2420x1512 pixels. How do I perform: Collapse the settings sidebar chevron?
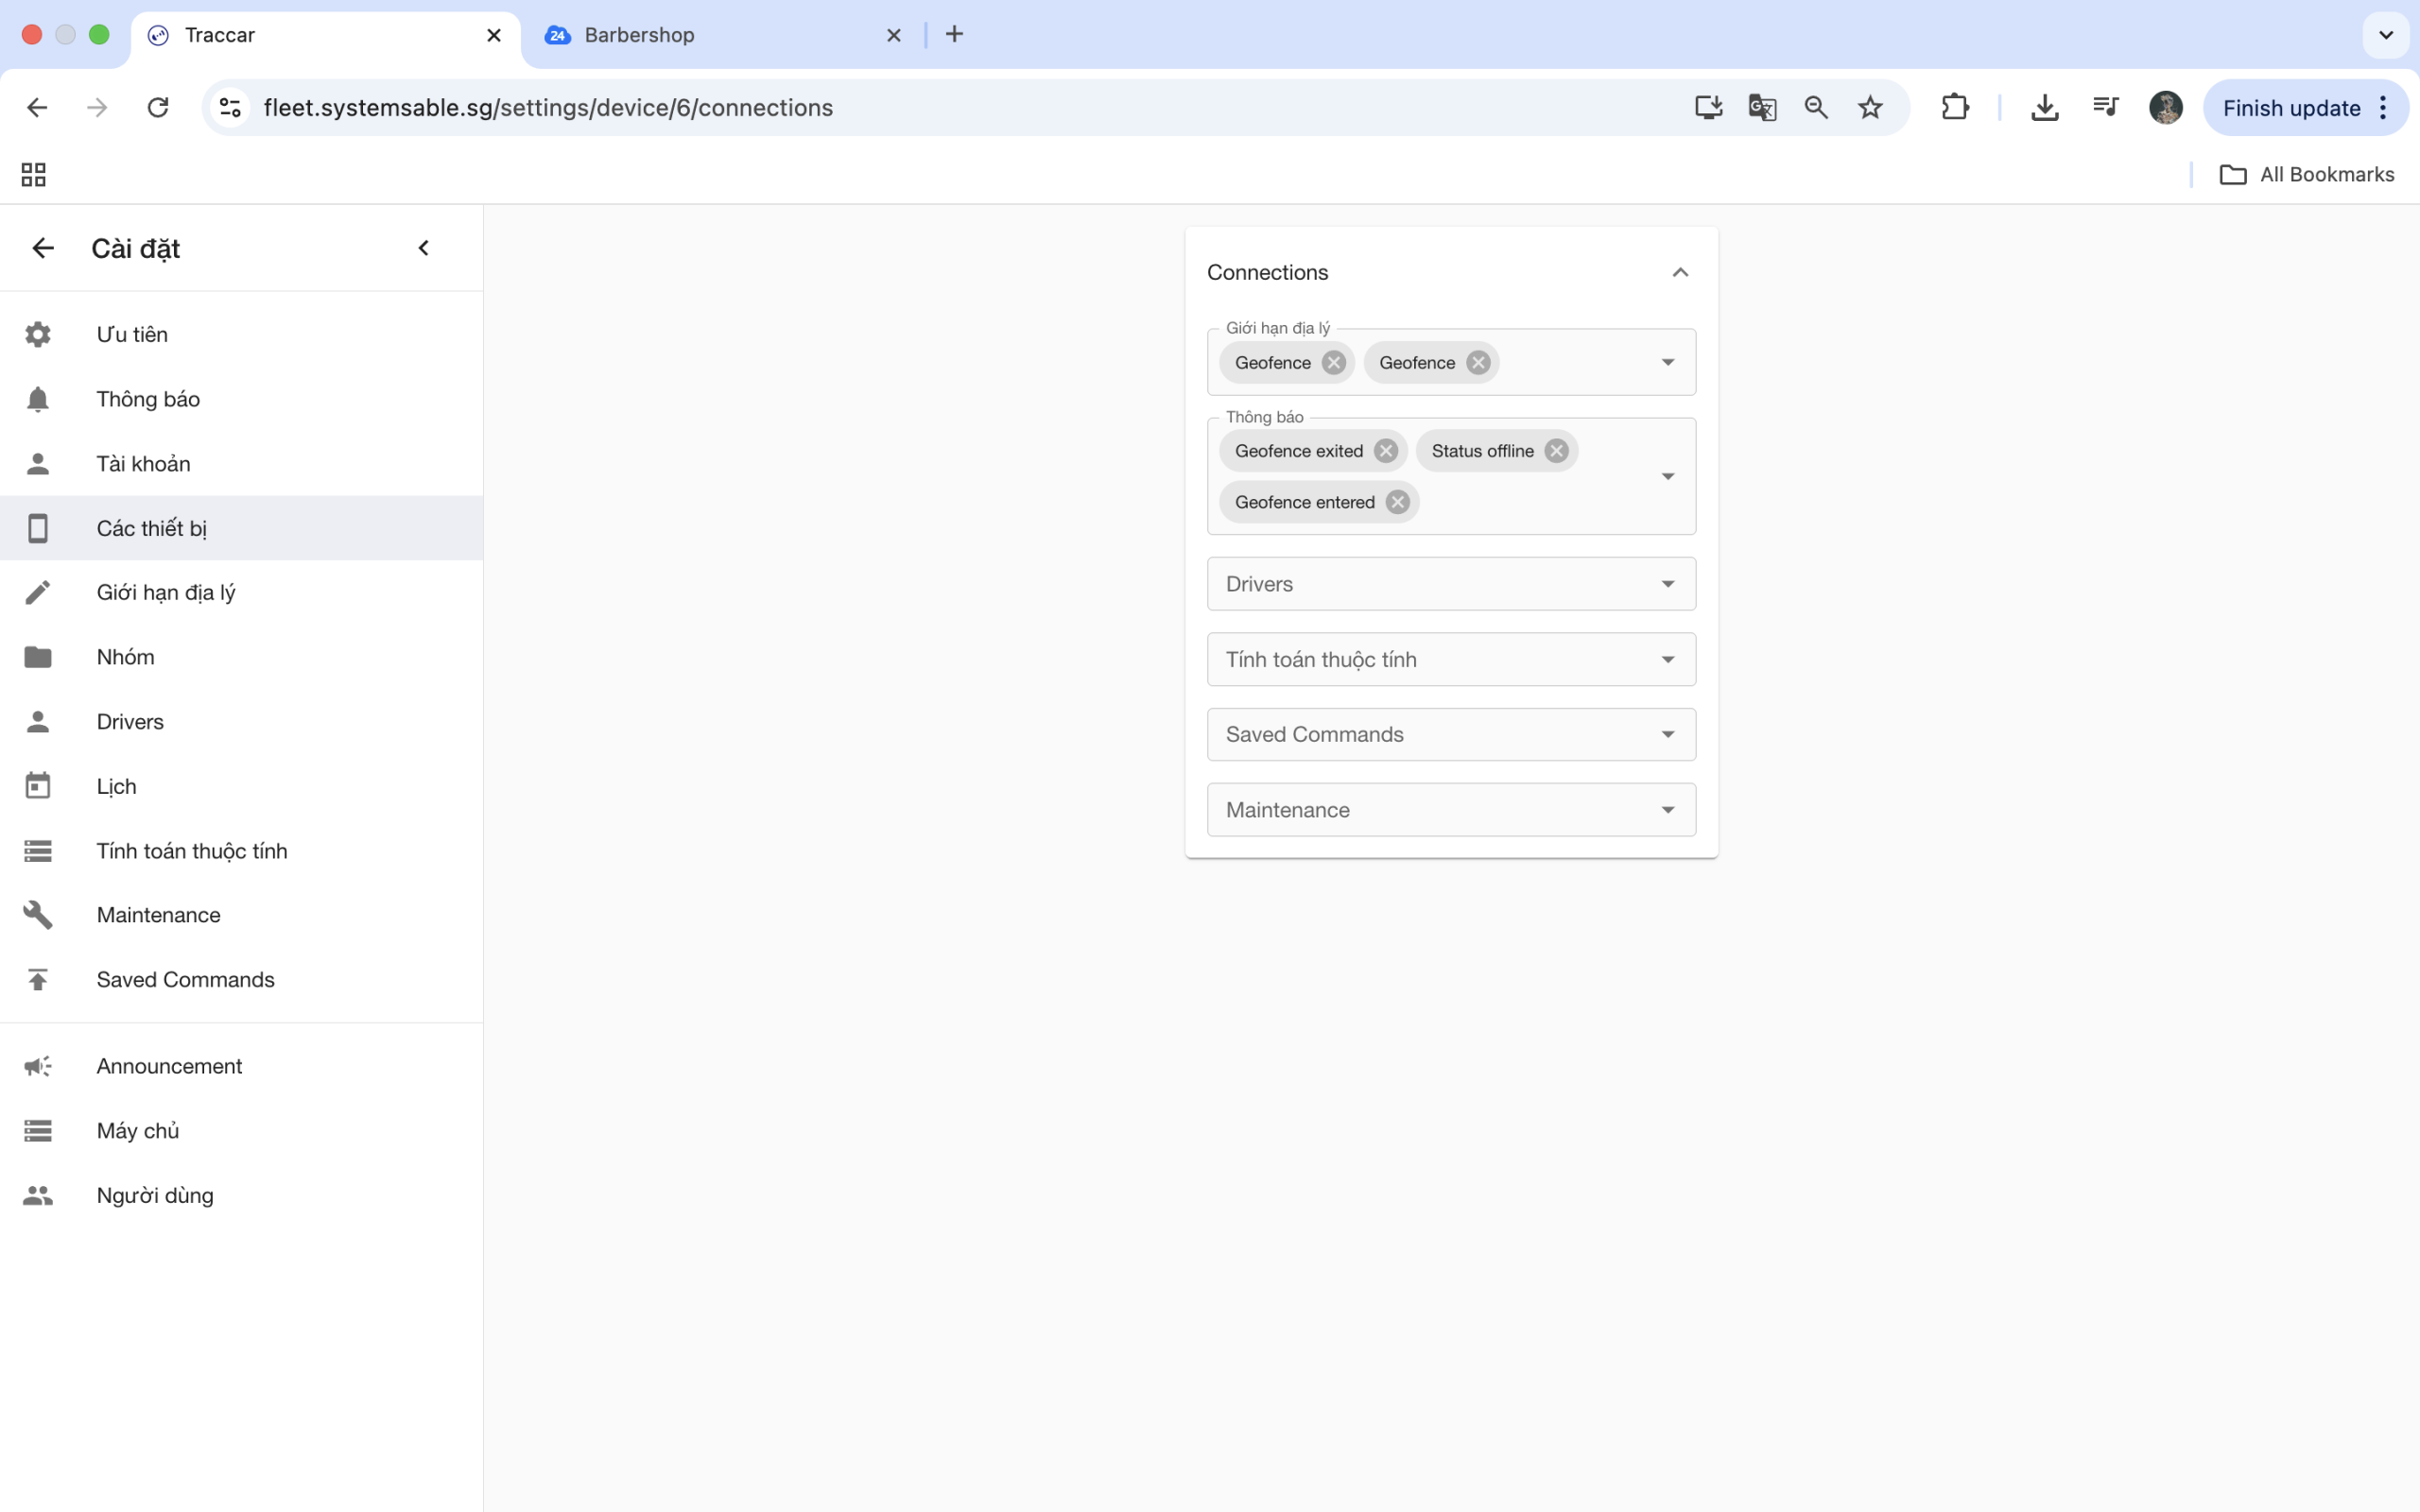tap(423, 248)
